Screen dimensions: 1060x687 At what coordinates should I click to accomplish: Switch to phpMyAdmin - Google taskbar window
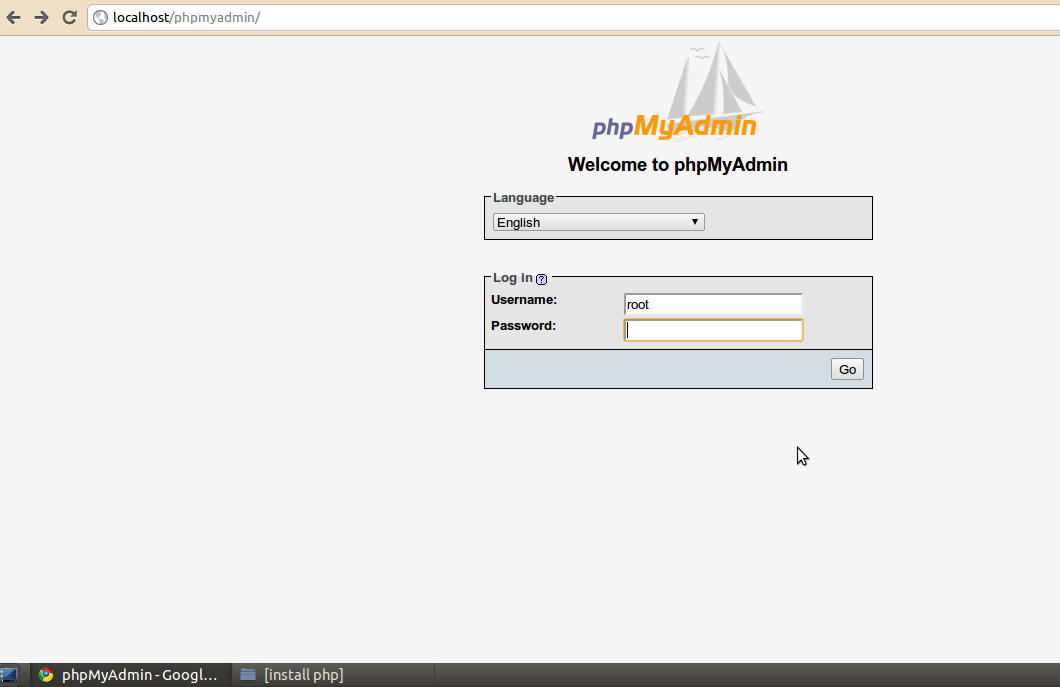(x=131, y=675)
